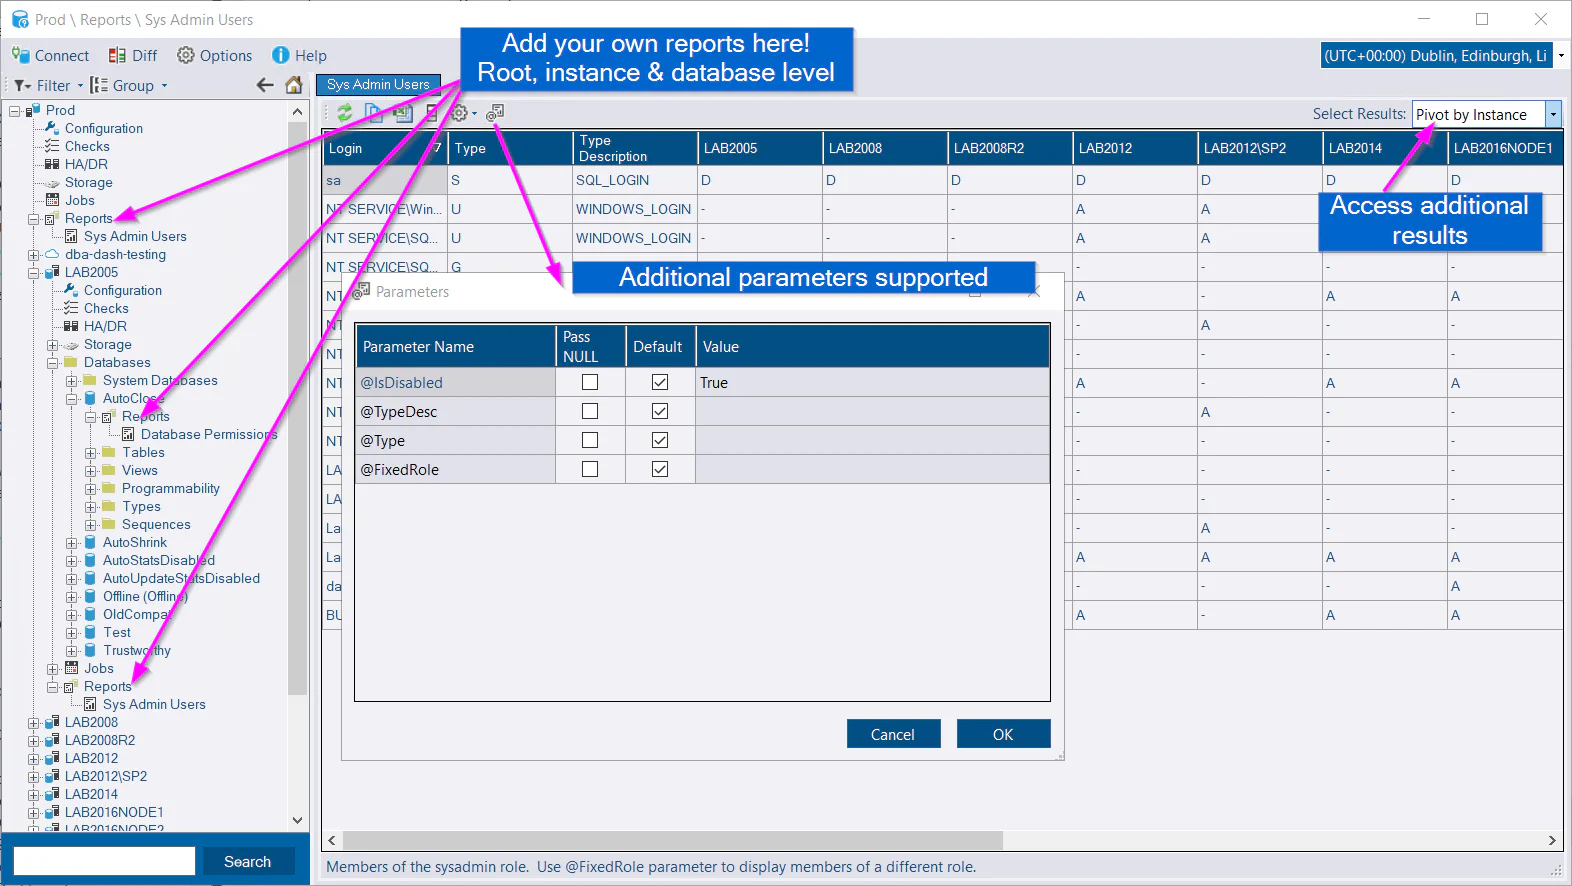The height and width of the screenshot is (886, 1572).
Task: Click the root Configuration wrench icon
Action: coord(52,128)
